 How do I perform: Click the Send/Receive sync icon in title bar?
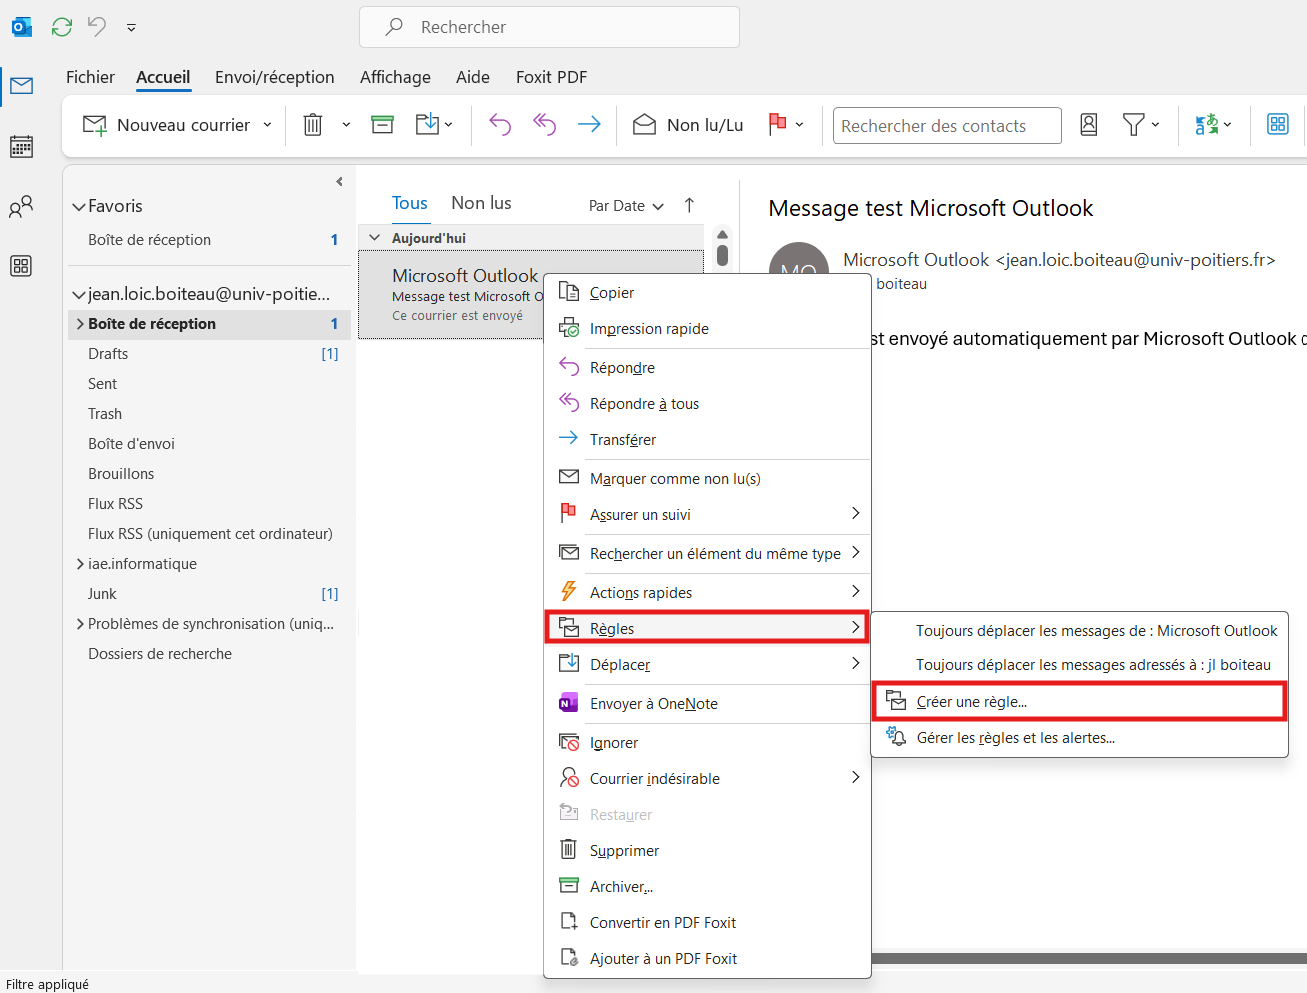pyautogui.click(x=62, y=27)
